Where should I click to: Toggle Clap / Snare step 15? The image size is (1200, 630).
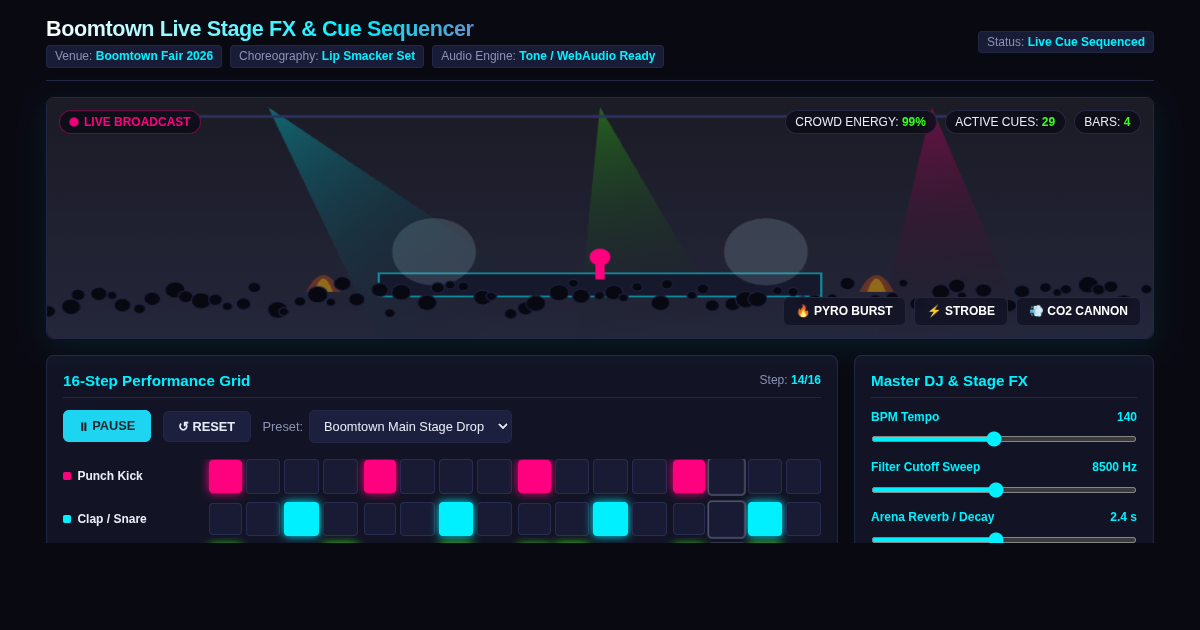click(765, 519)
